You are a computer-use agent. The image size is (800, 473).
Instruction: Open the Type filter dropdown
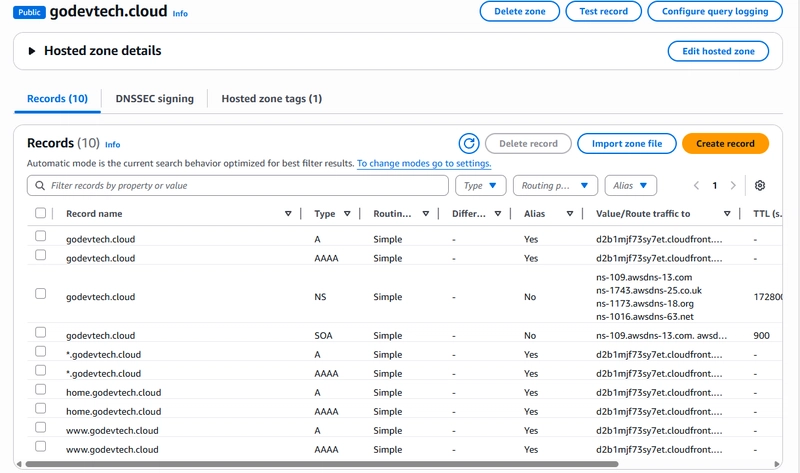click(481, 186)
